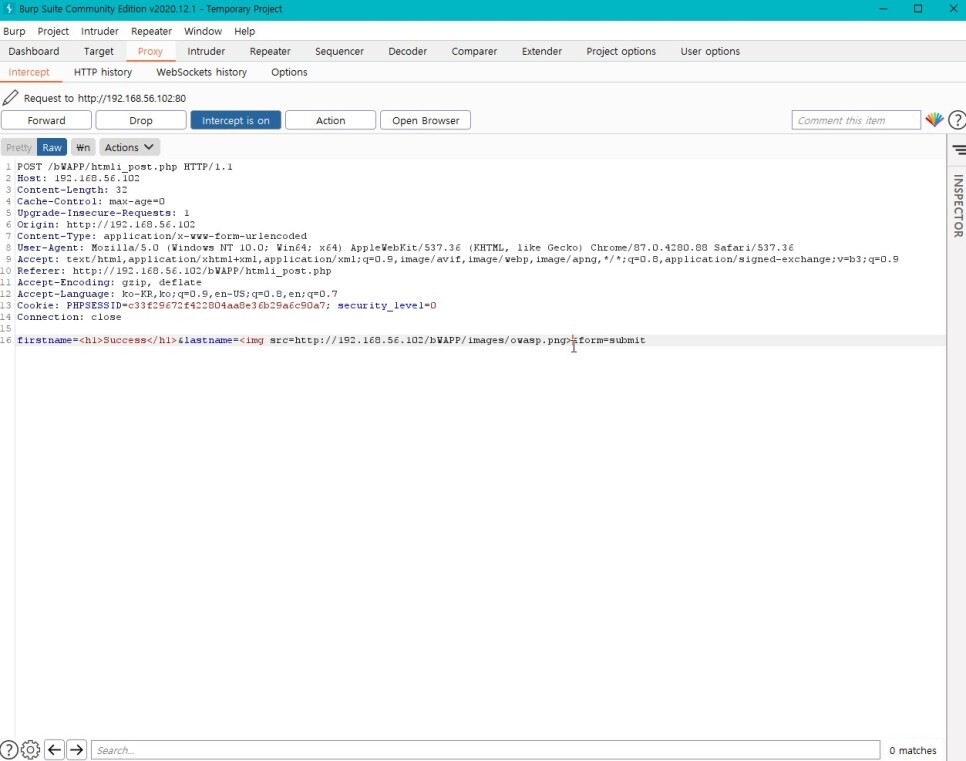Open the WebSockets history sub-tab
The image size is (966, 761).
pos(201,72)
